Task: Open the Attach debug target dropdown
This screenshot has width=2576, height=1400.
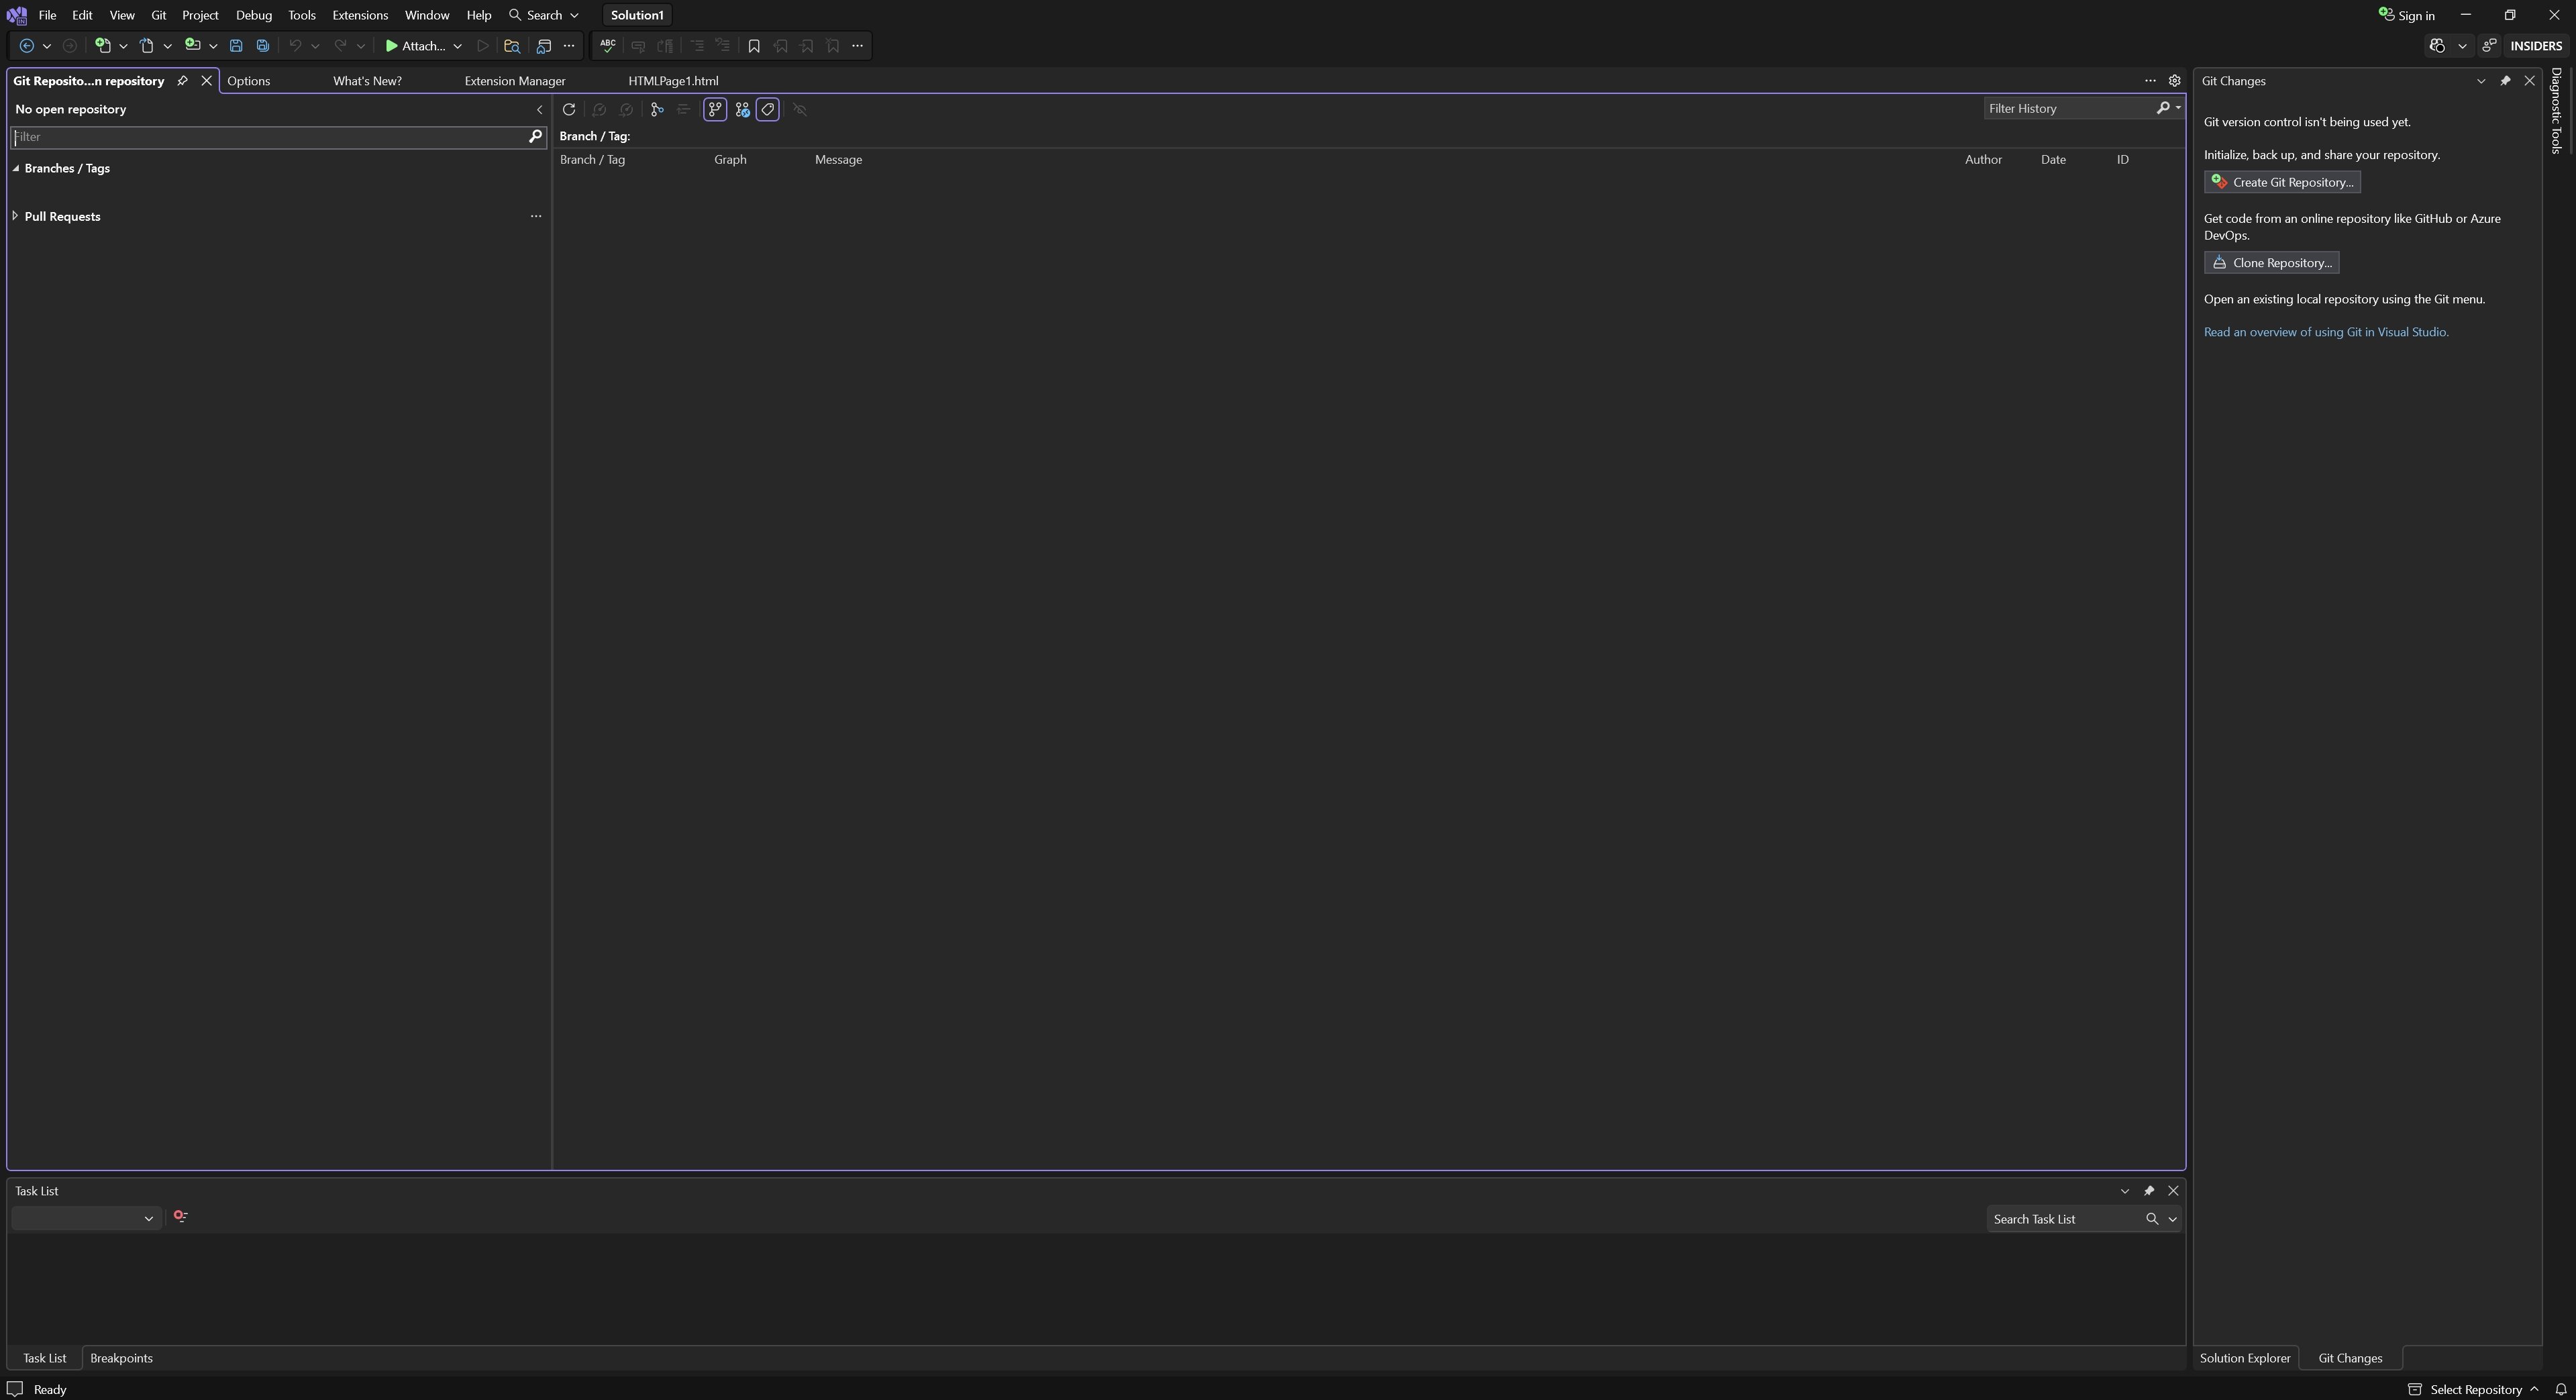Action: tap(458, 45)
